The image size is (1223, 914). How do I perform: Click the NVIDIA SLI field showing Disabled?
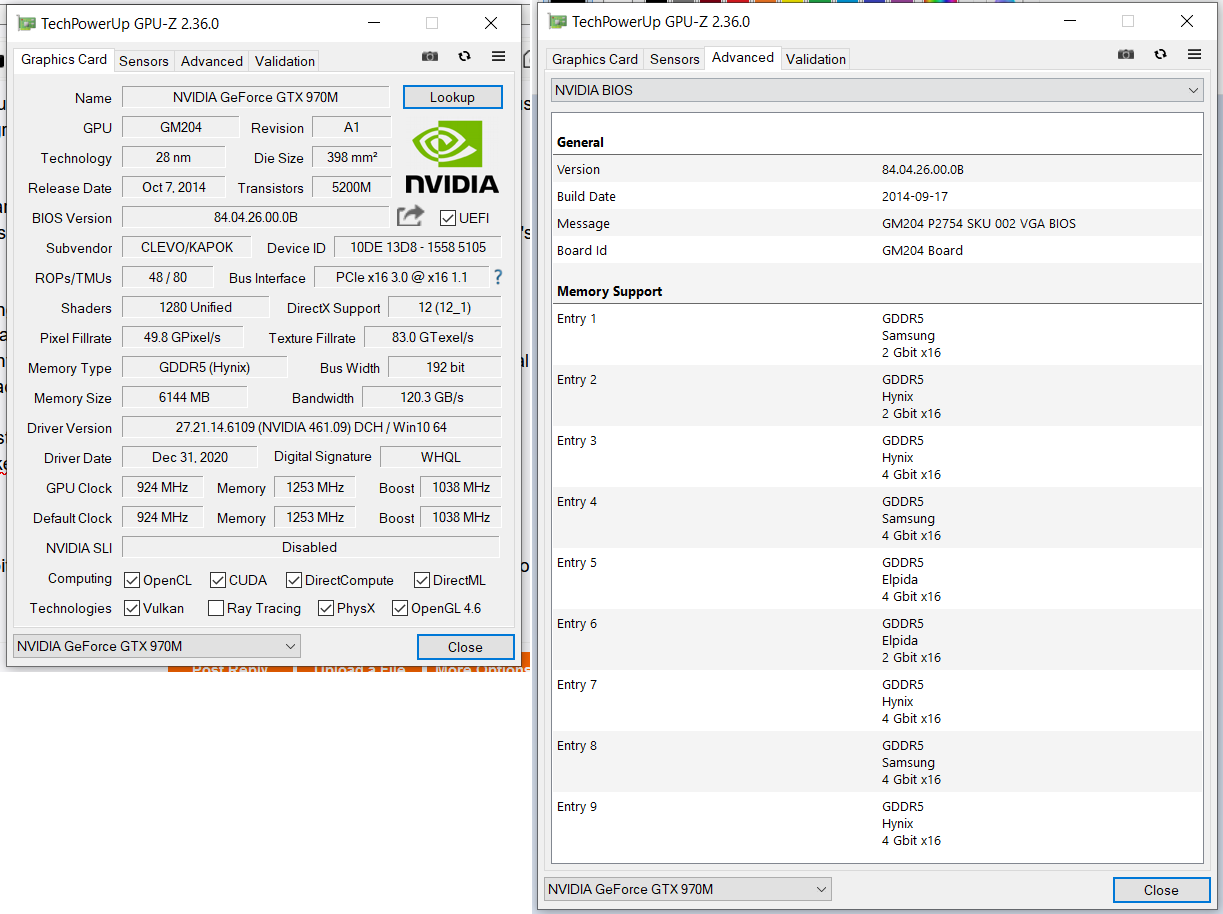[x=310, y=547]
